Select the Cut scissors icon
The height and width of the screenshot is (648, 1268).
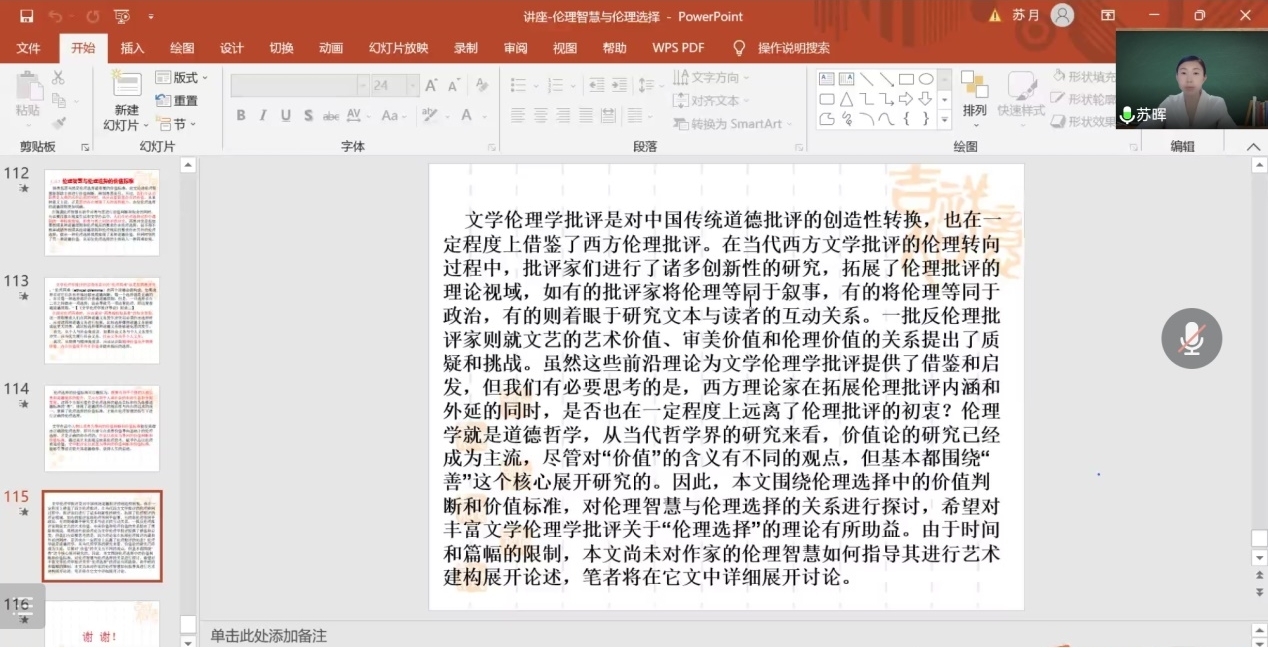58,78
